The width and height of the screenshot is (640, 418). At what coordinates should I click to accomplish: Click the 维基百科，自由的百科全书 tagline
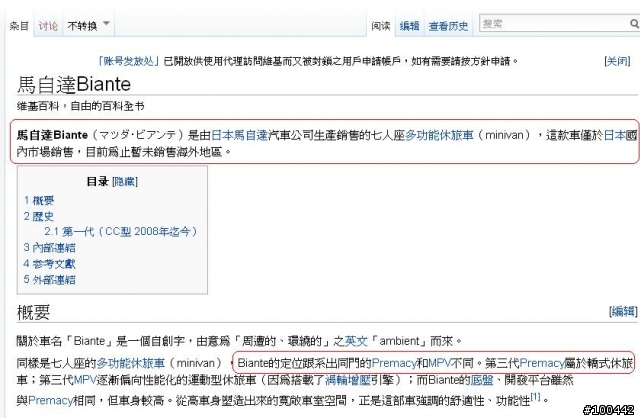pyautogui.click(x=80, y=107)
